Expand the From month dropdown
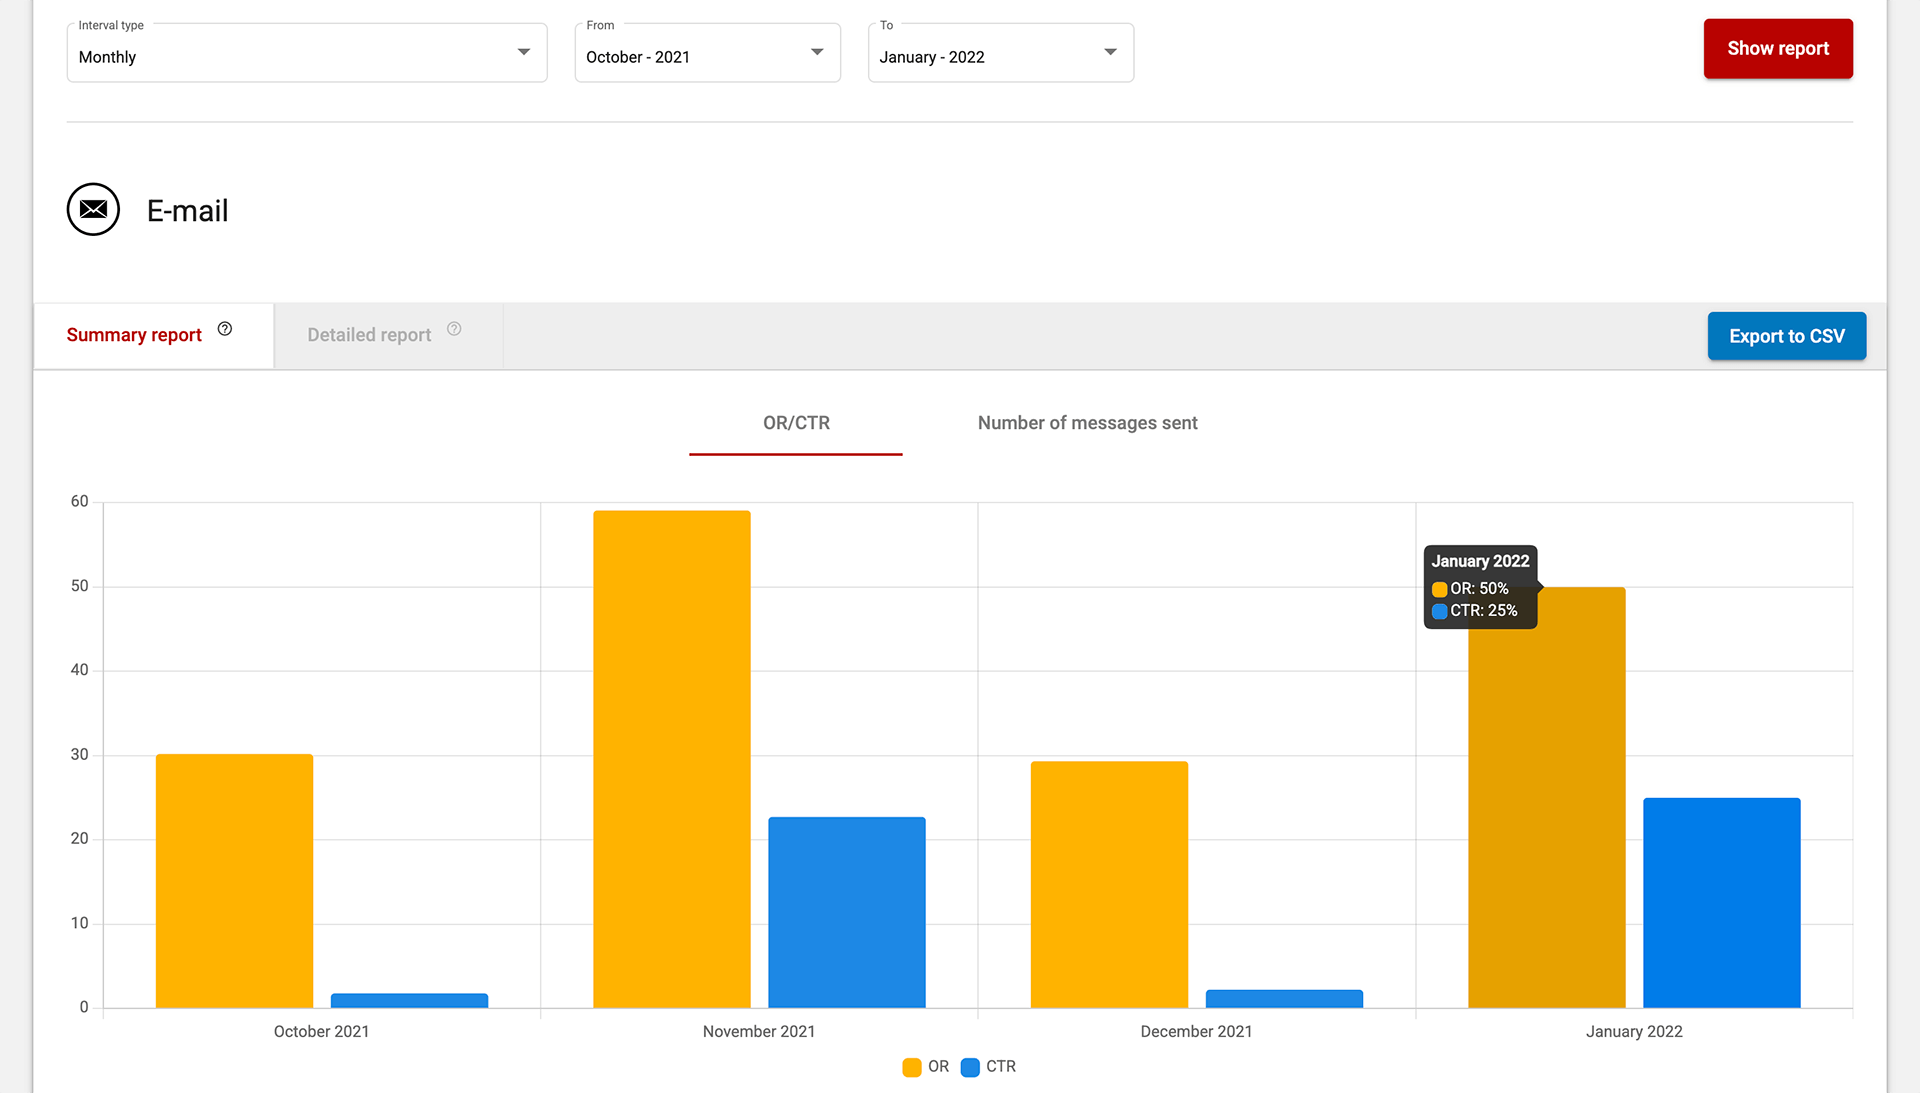The width and height of the screenshot is (1920, 1093). click(707, 53)
